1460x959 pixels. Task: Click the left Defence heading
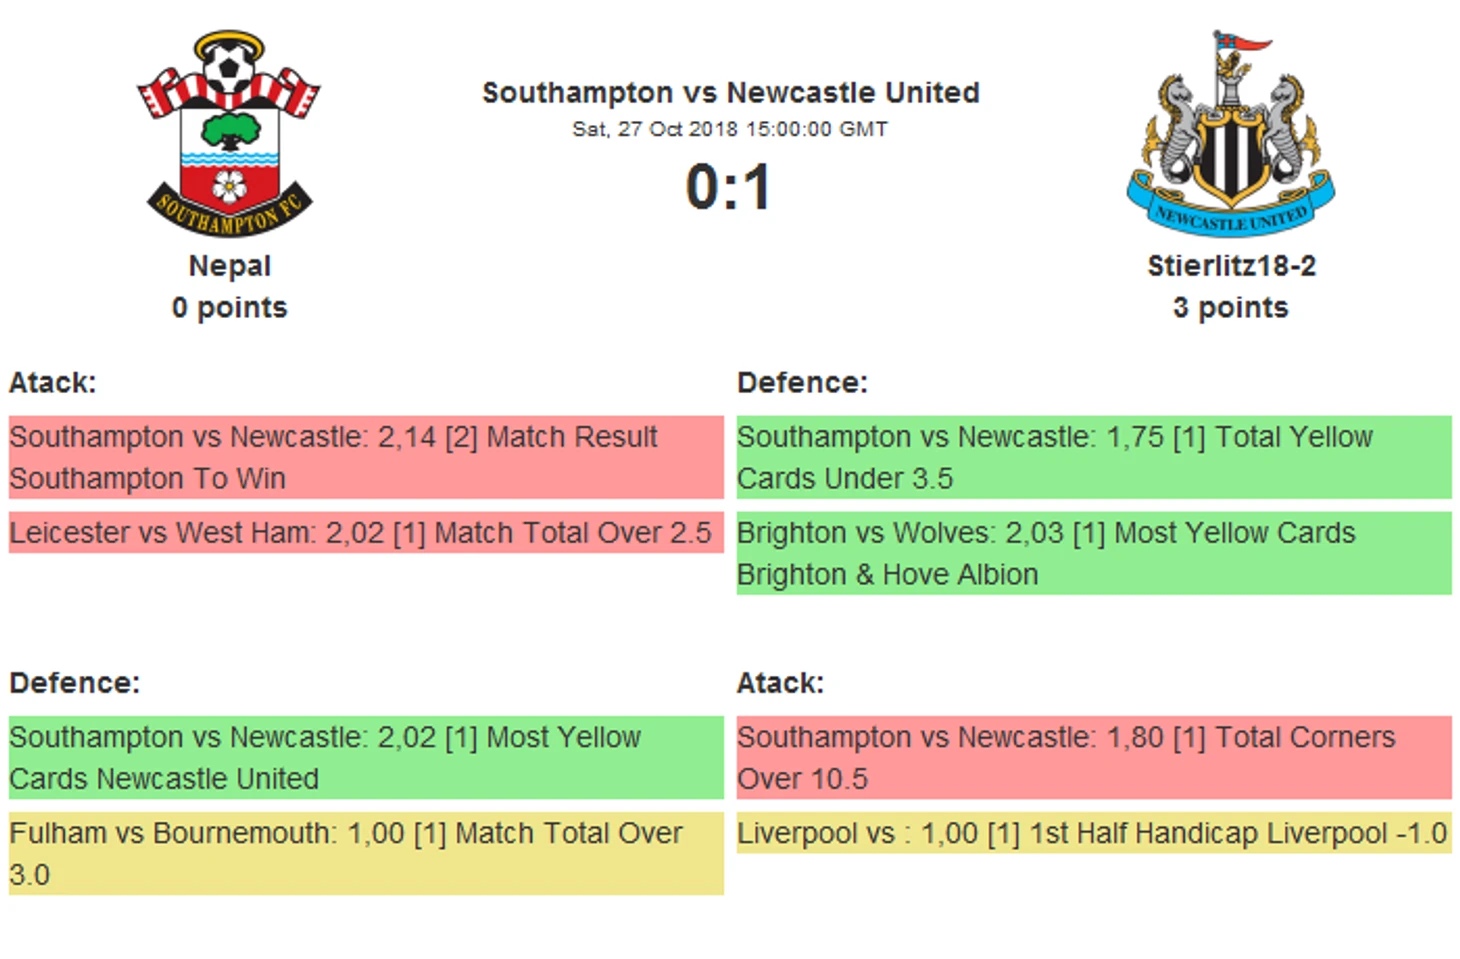coord(74,683)
